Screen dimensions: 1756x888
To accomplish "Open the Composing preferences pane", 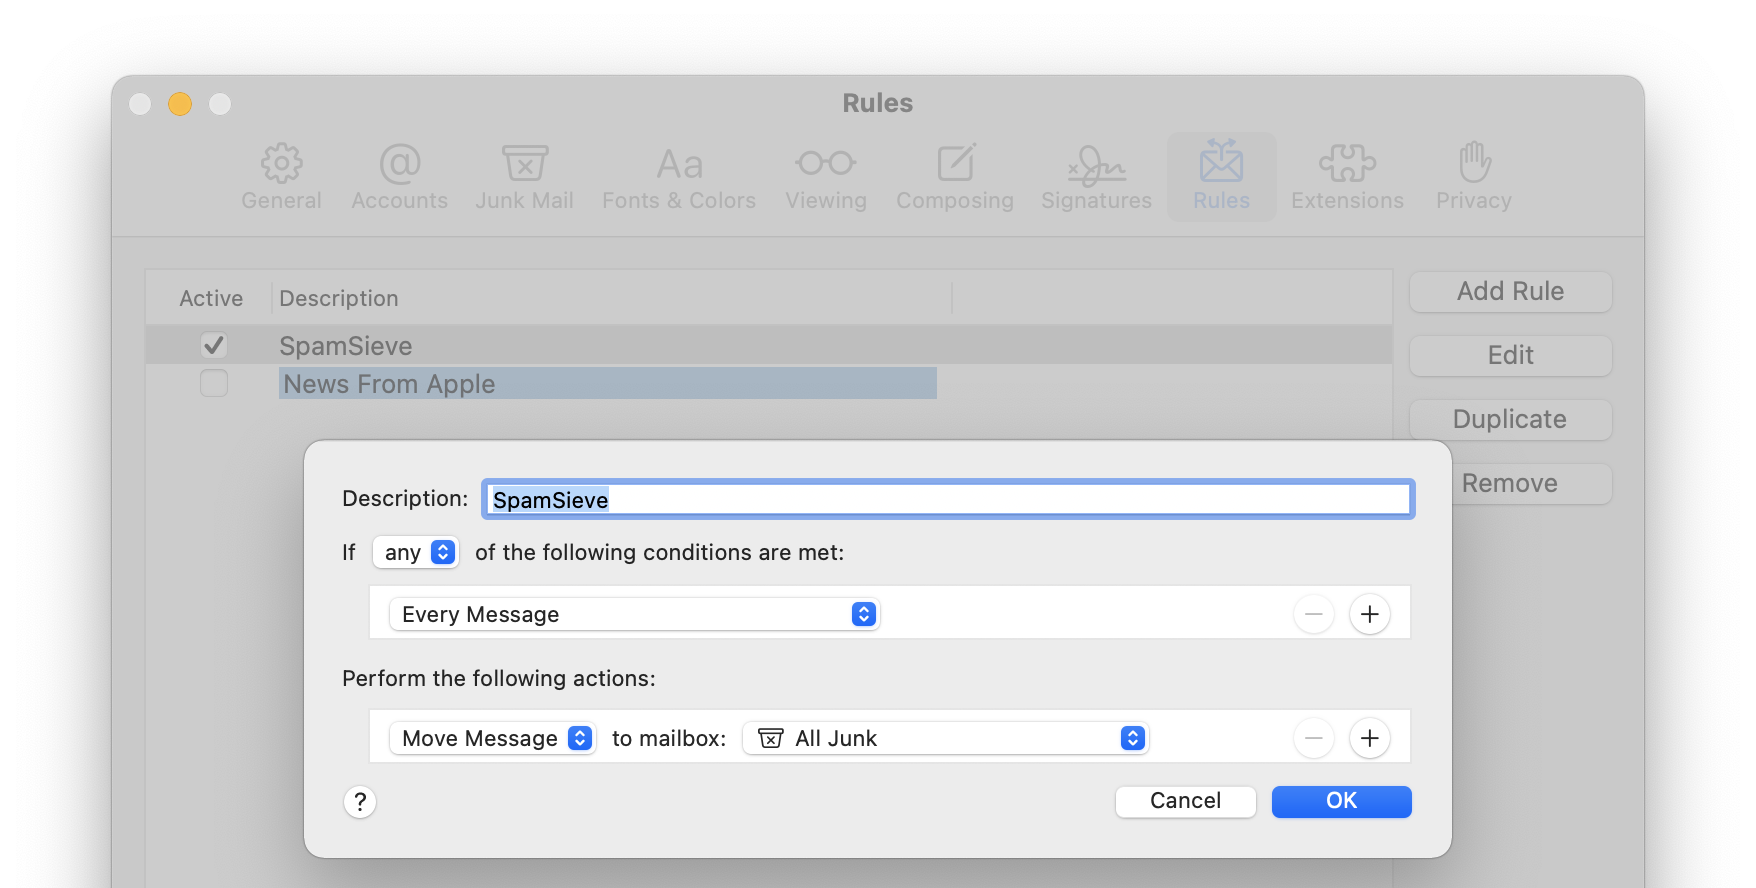I will point(955,177).
